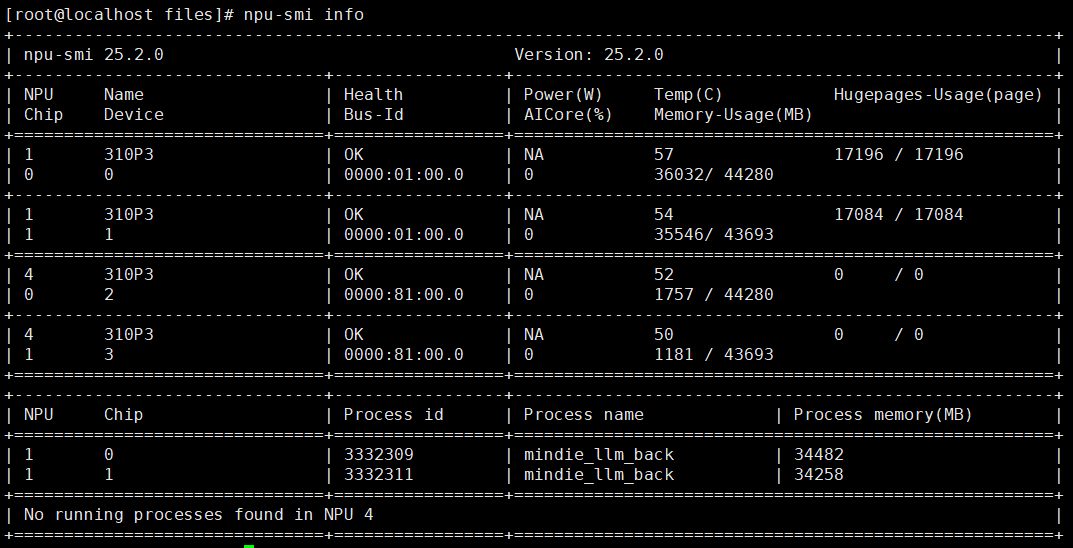Click the 'Process memory(MB)' column header

pos(883,415)
